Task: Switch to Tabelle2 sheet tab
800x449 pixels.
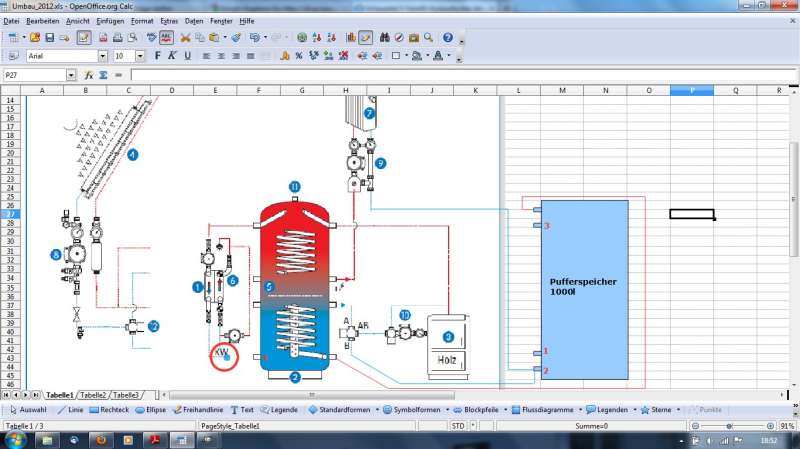Action: (93, 395)
